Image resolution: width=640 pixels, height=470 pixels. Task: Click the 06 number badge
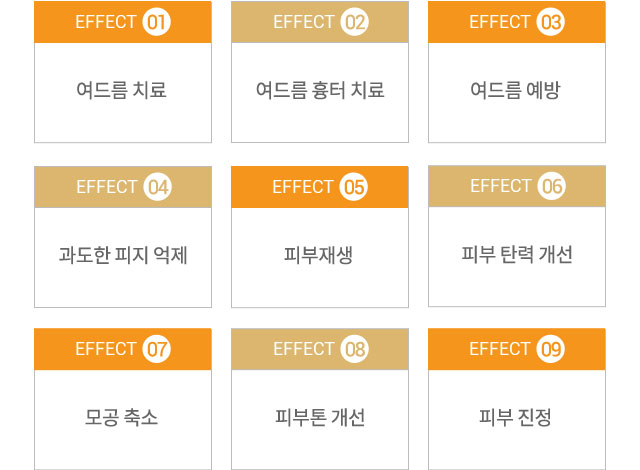[551, 186]
